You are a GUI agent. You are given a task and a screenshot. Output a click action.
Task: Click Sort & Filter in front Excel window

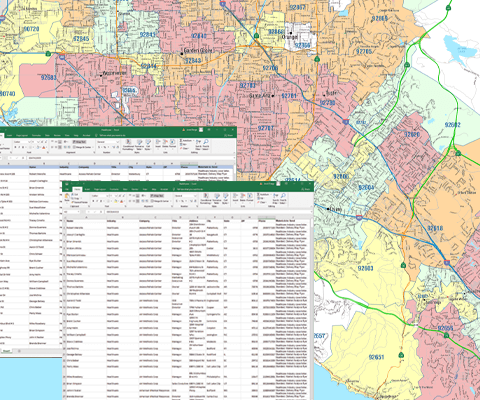tap(276, 199)
